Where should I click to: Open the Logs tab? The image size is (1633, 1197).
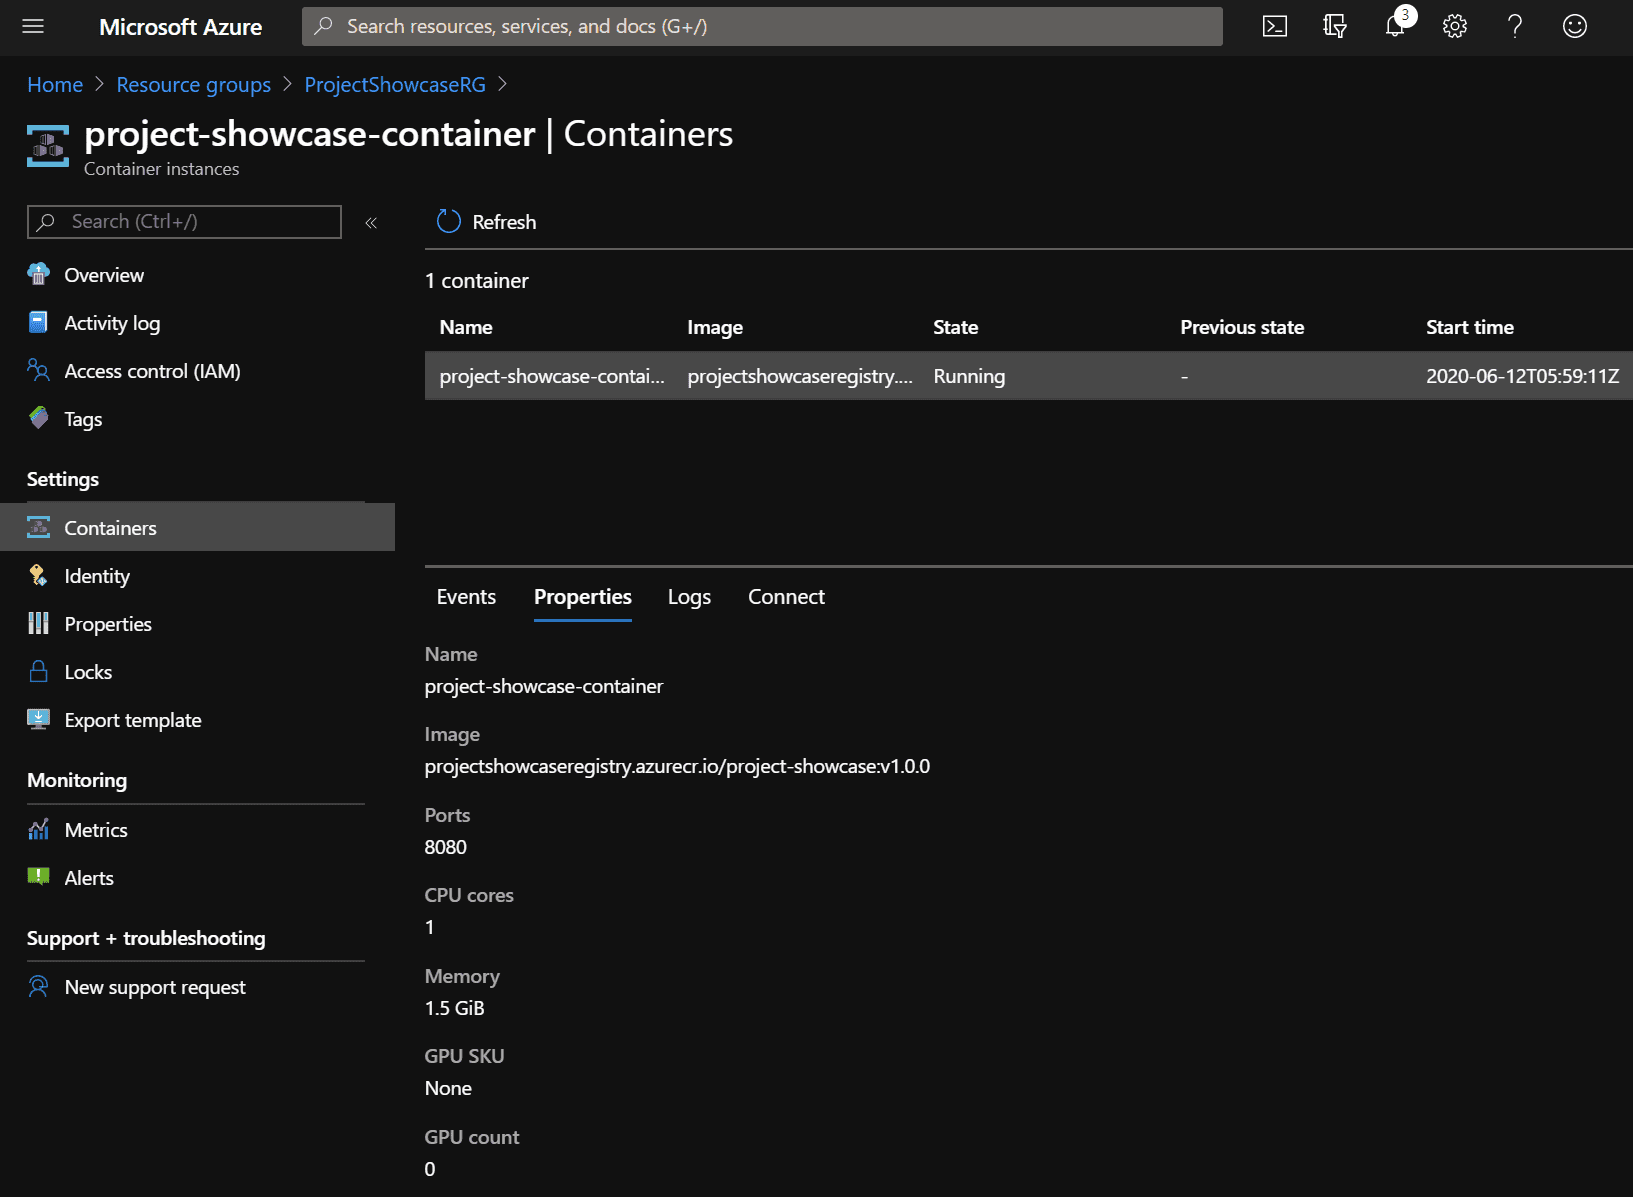coord(689,596)
